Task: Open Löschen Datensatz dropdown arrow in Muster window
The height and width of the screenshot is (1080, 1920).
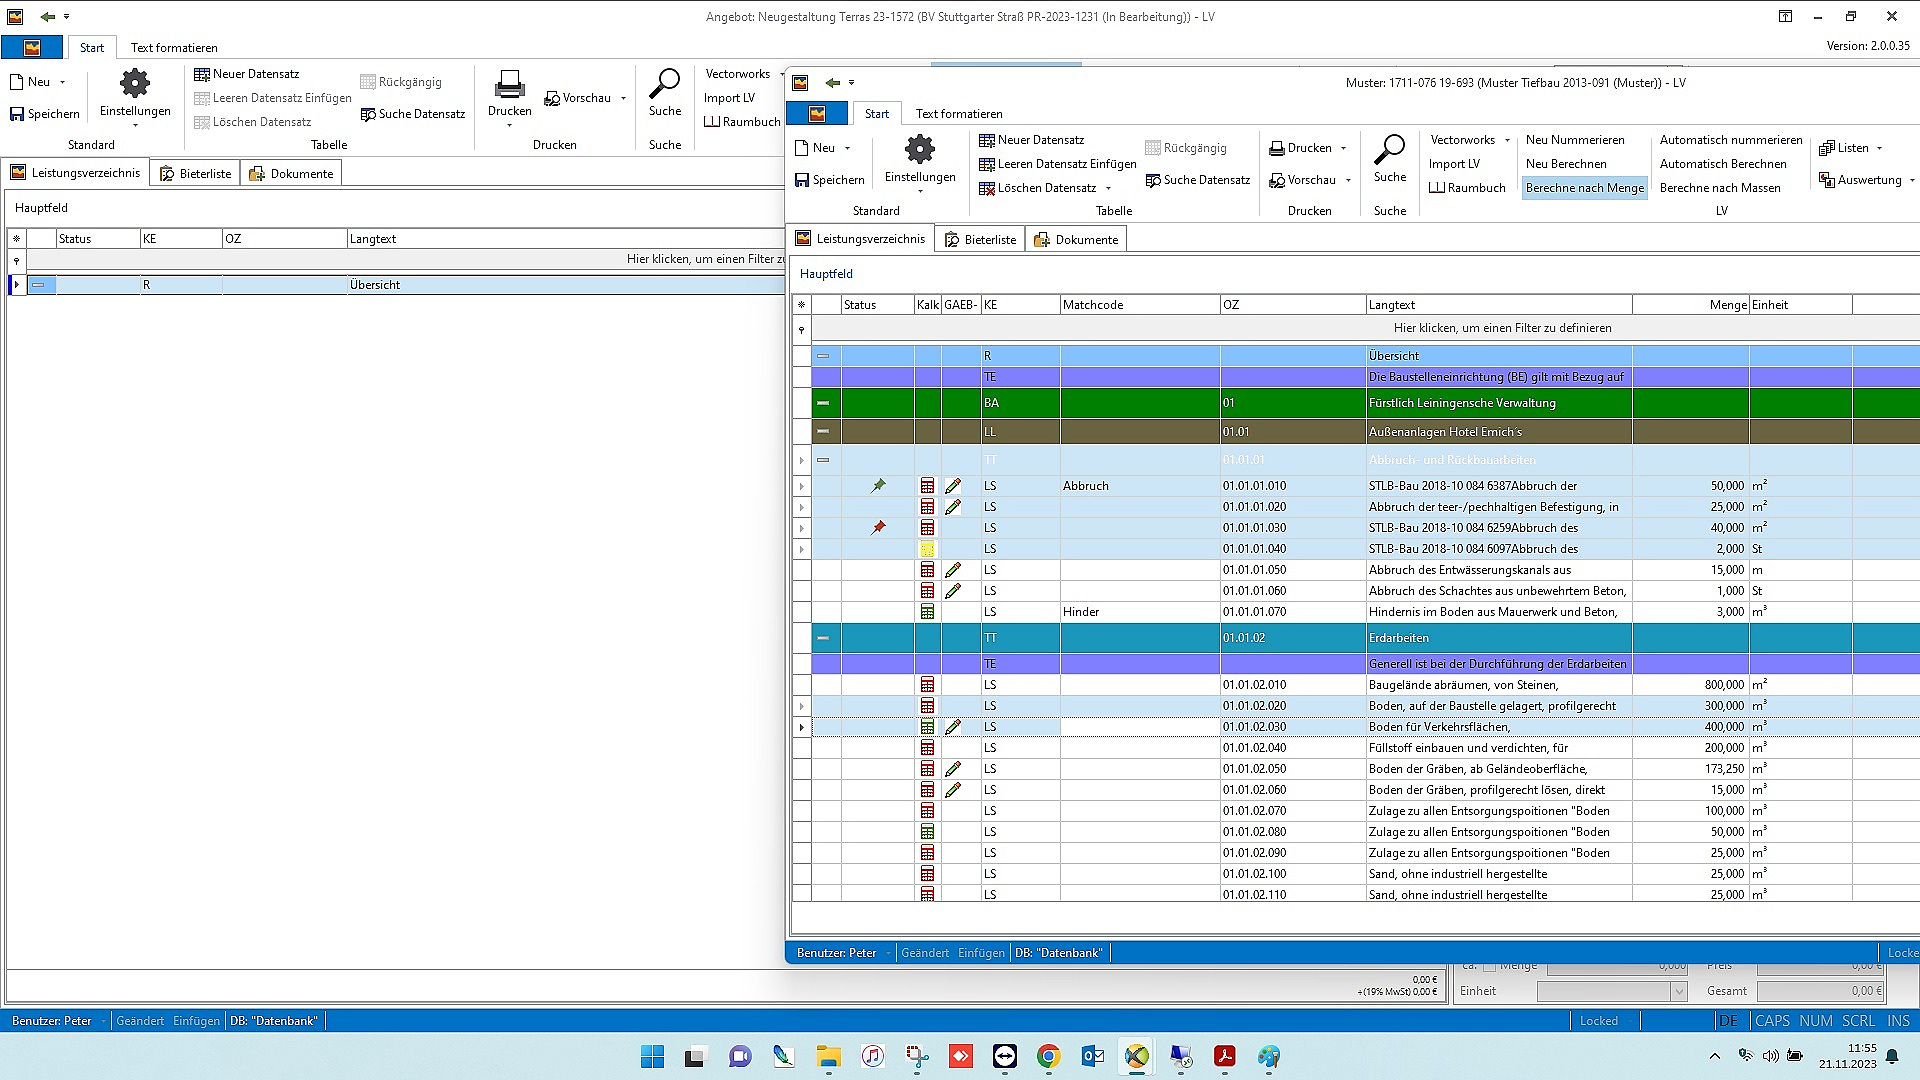Action: click(x=1108, y=188)
